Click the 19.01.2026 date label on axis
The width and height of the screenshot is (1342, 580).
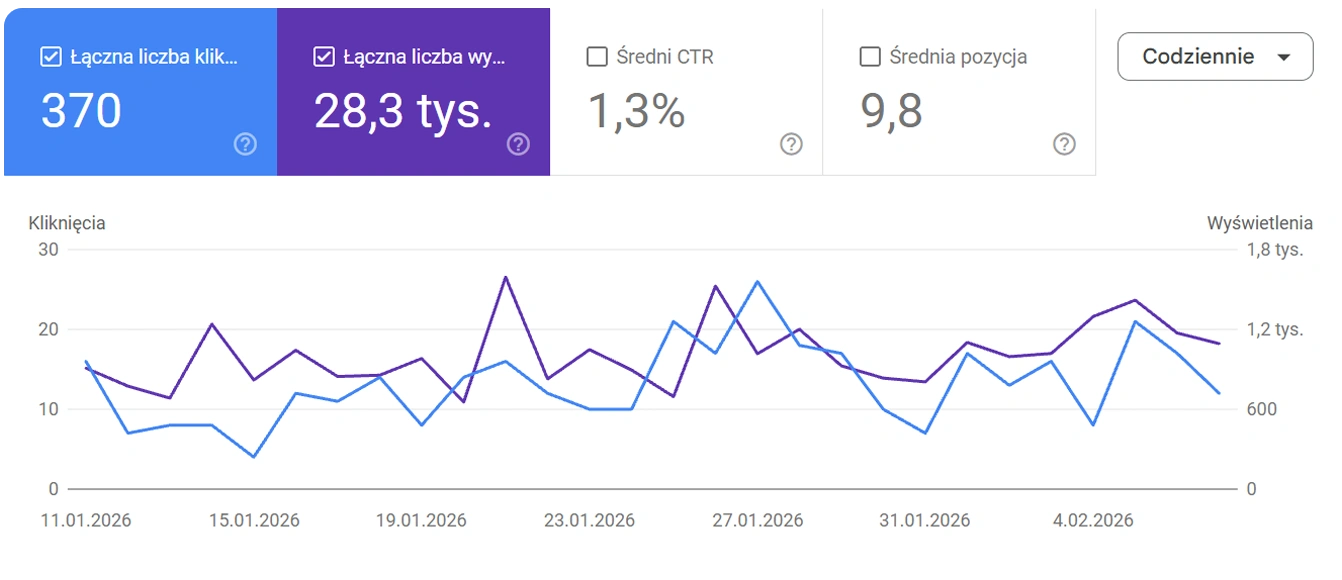pos(421,521)
